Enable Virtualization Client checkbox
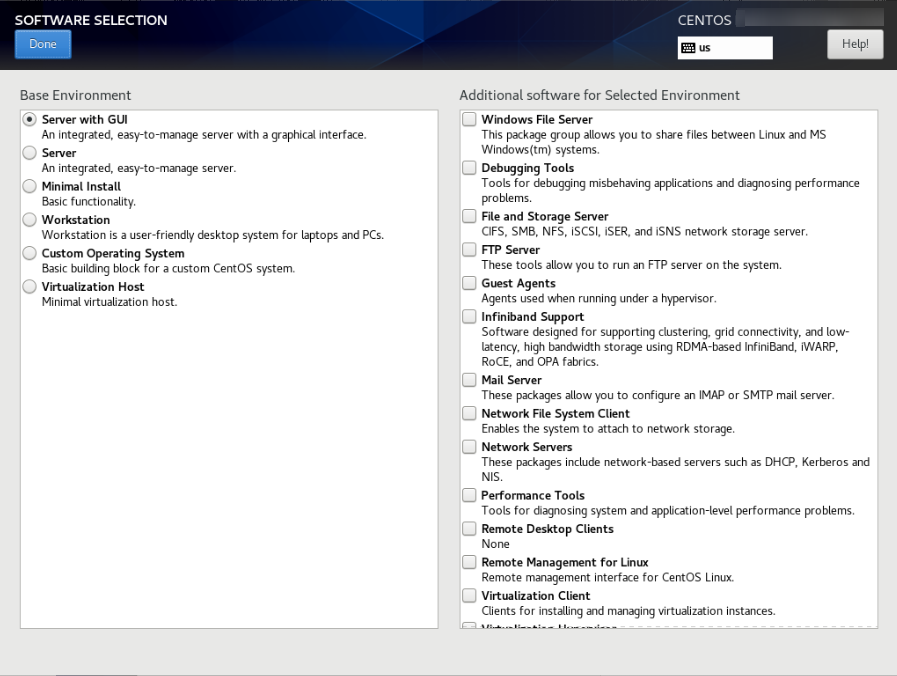Viewport: 897px width, 676px height. tap(469, 595)
